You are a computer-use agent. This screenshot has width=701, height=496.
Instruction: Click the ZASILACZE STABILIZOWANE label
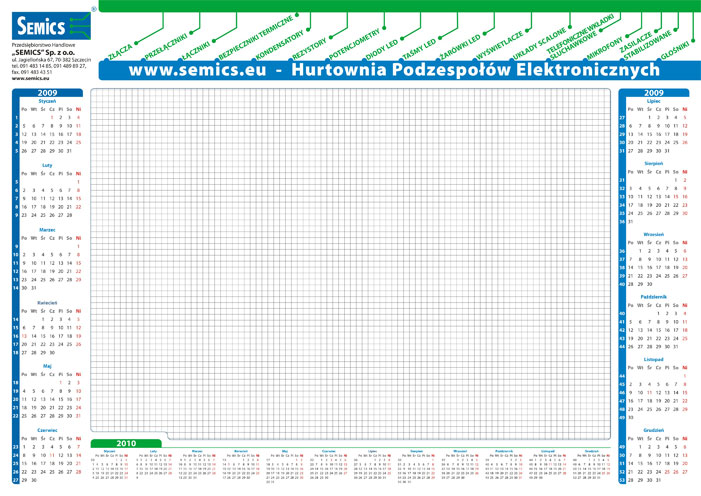644,45
